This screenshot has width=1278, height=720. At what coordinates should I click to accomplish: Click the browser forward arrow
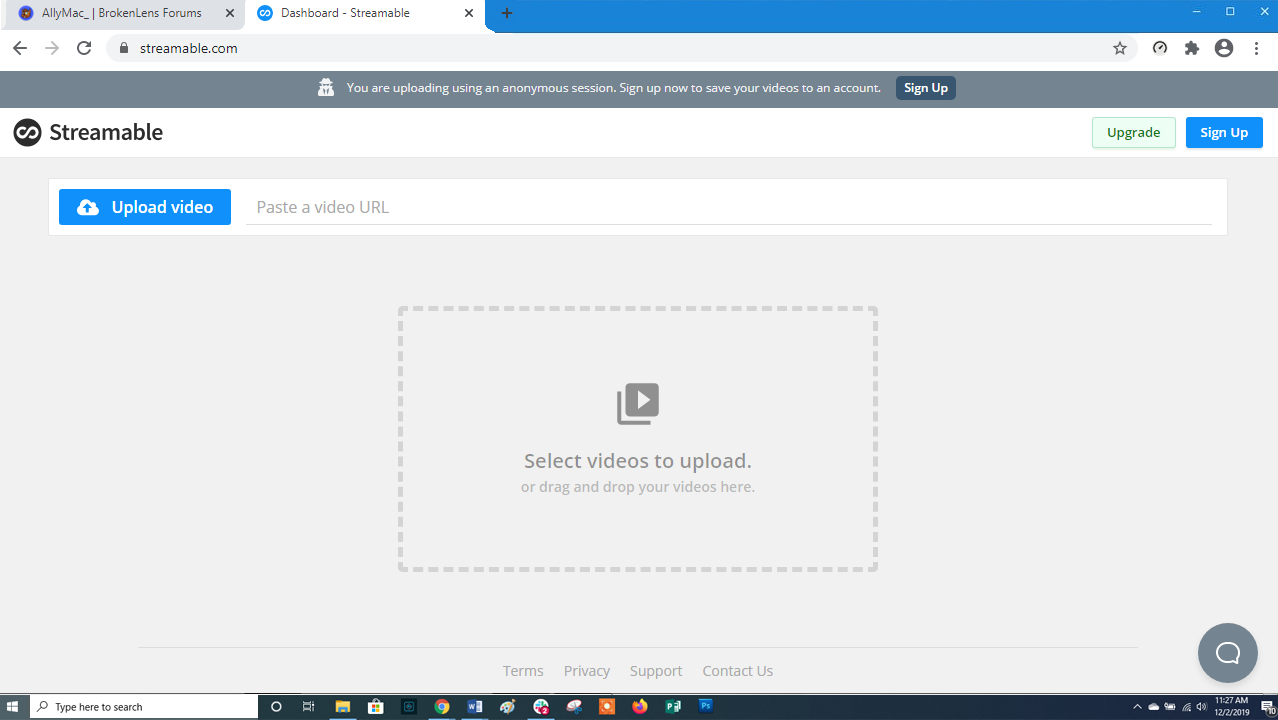click(x=52, y=48)
